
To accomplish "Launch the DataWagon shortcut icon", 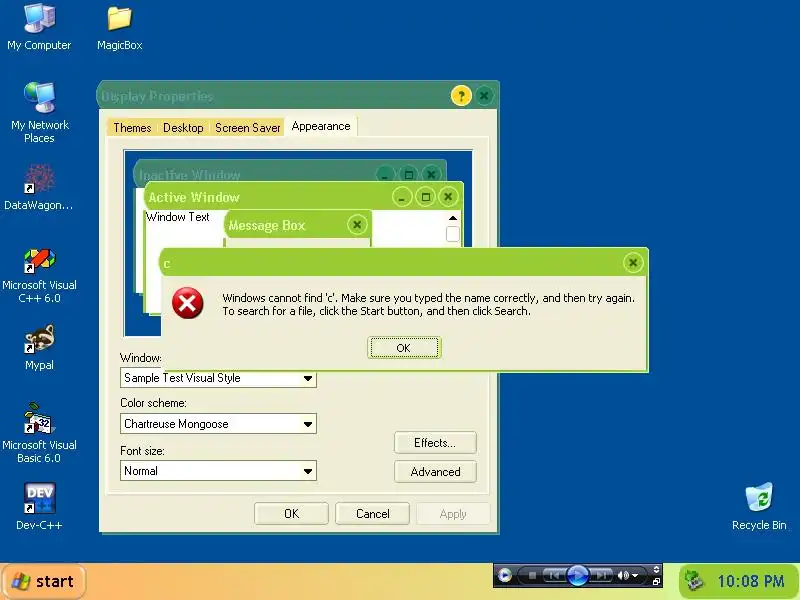I will pos(39,188).
